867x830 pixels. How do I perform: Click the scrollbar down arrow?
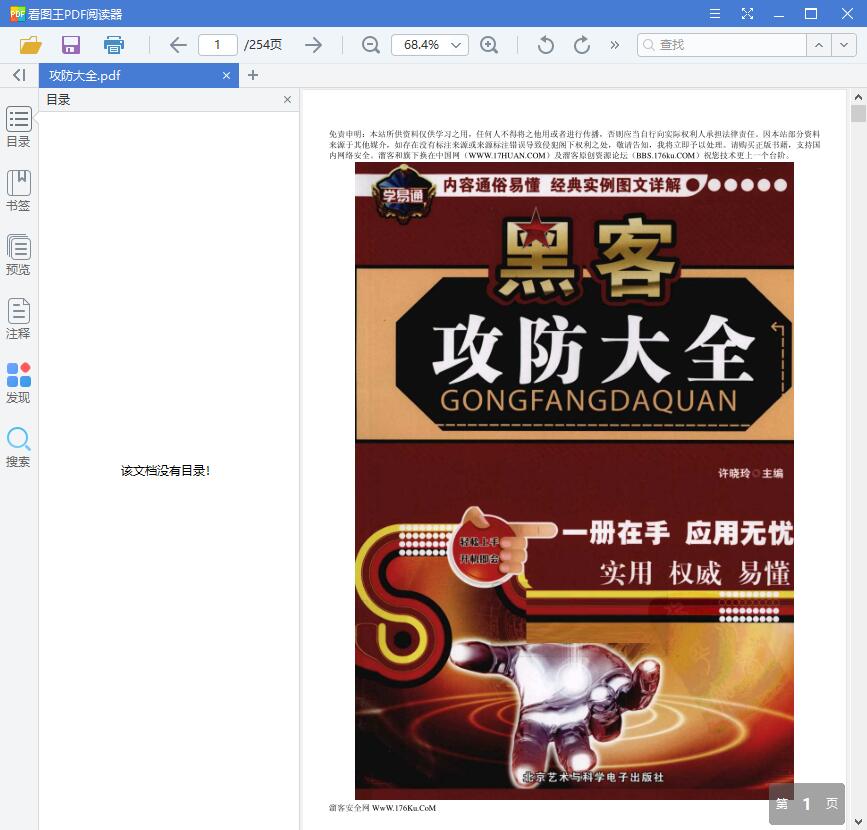(x=858, y=822)
